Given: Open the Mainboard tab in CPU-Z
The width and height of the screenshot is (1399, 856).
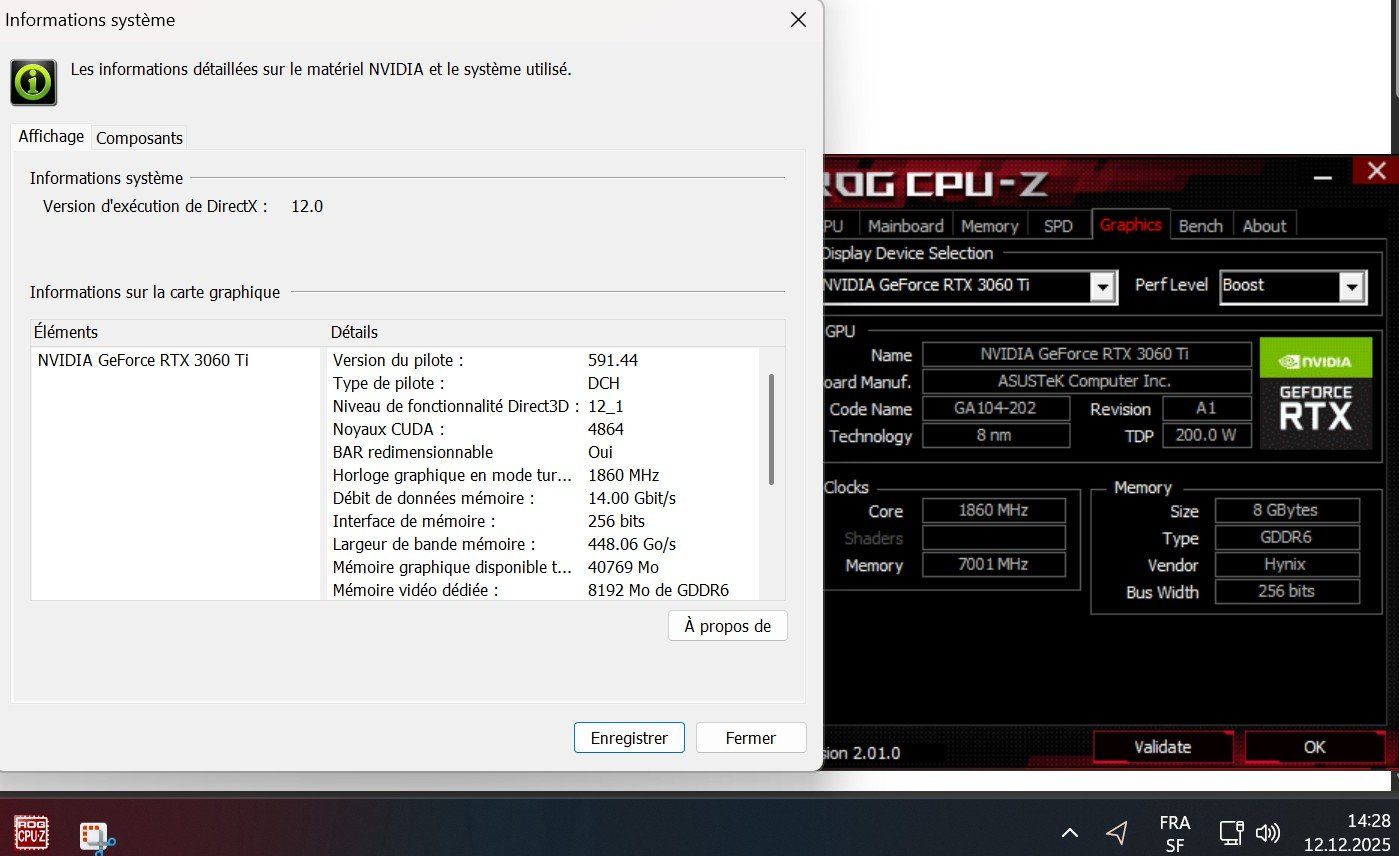Looking at the screenshot, I should 906,225.
